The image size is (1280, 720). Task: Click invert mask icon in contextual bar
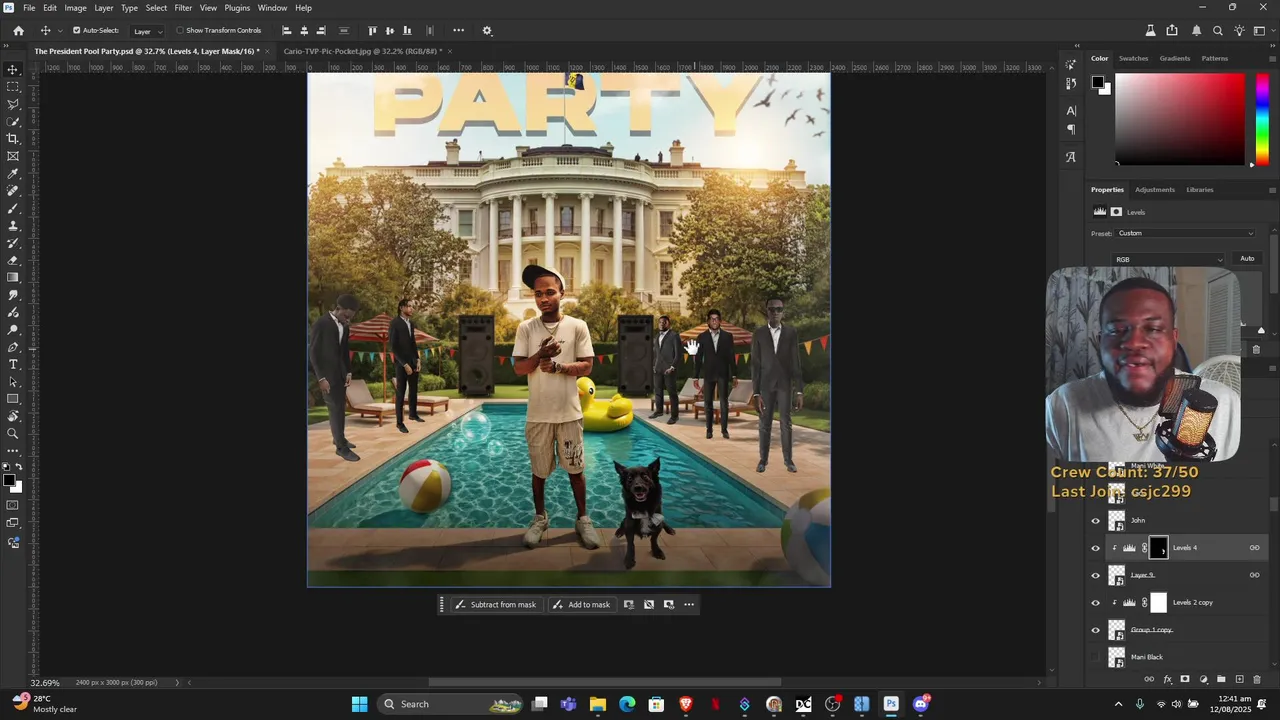[x=649, y=604]
